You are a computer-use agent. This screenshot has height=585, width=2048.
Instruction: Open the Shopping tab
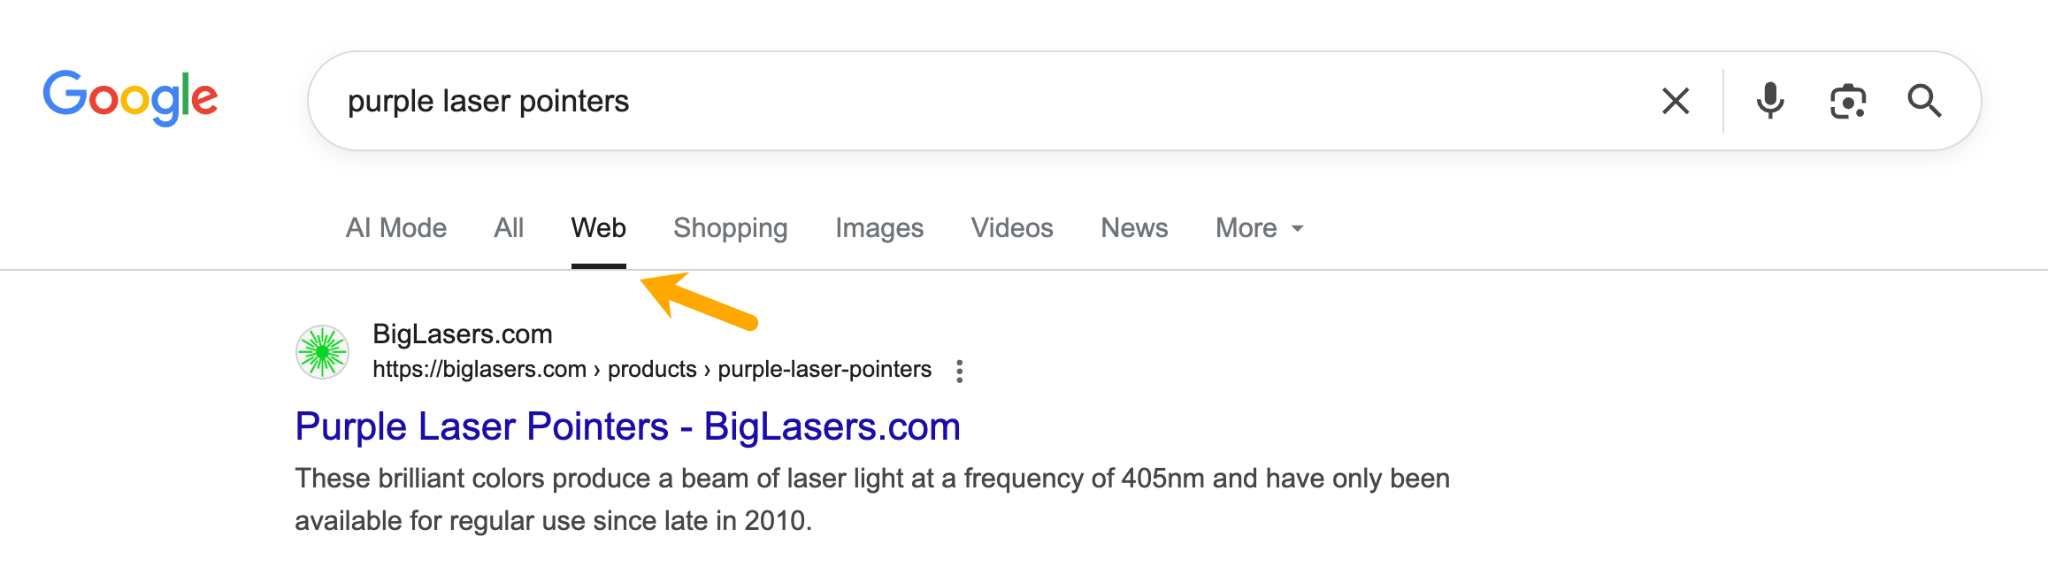click(730, 228)
